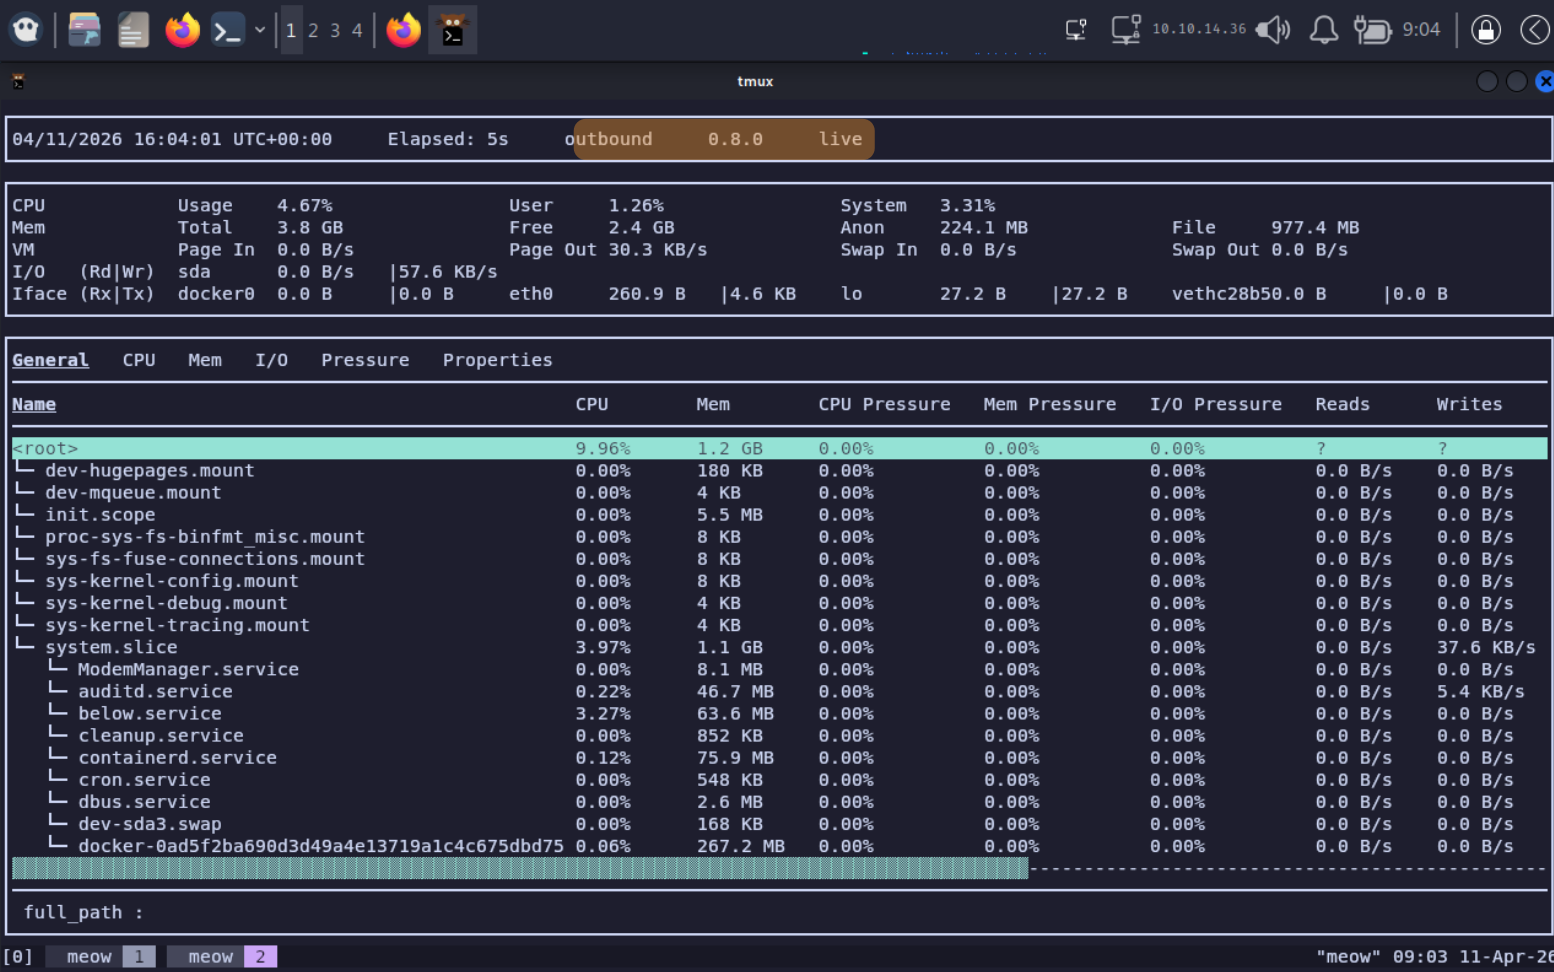The image size is (1554, 972).
Task: Close the tmux terminal window
Action: [x=1545, y=81]
